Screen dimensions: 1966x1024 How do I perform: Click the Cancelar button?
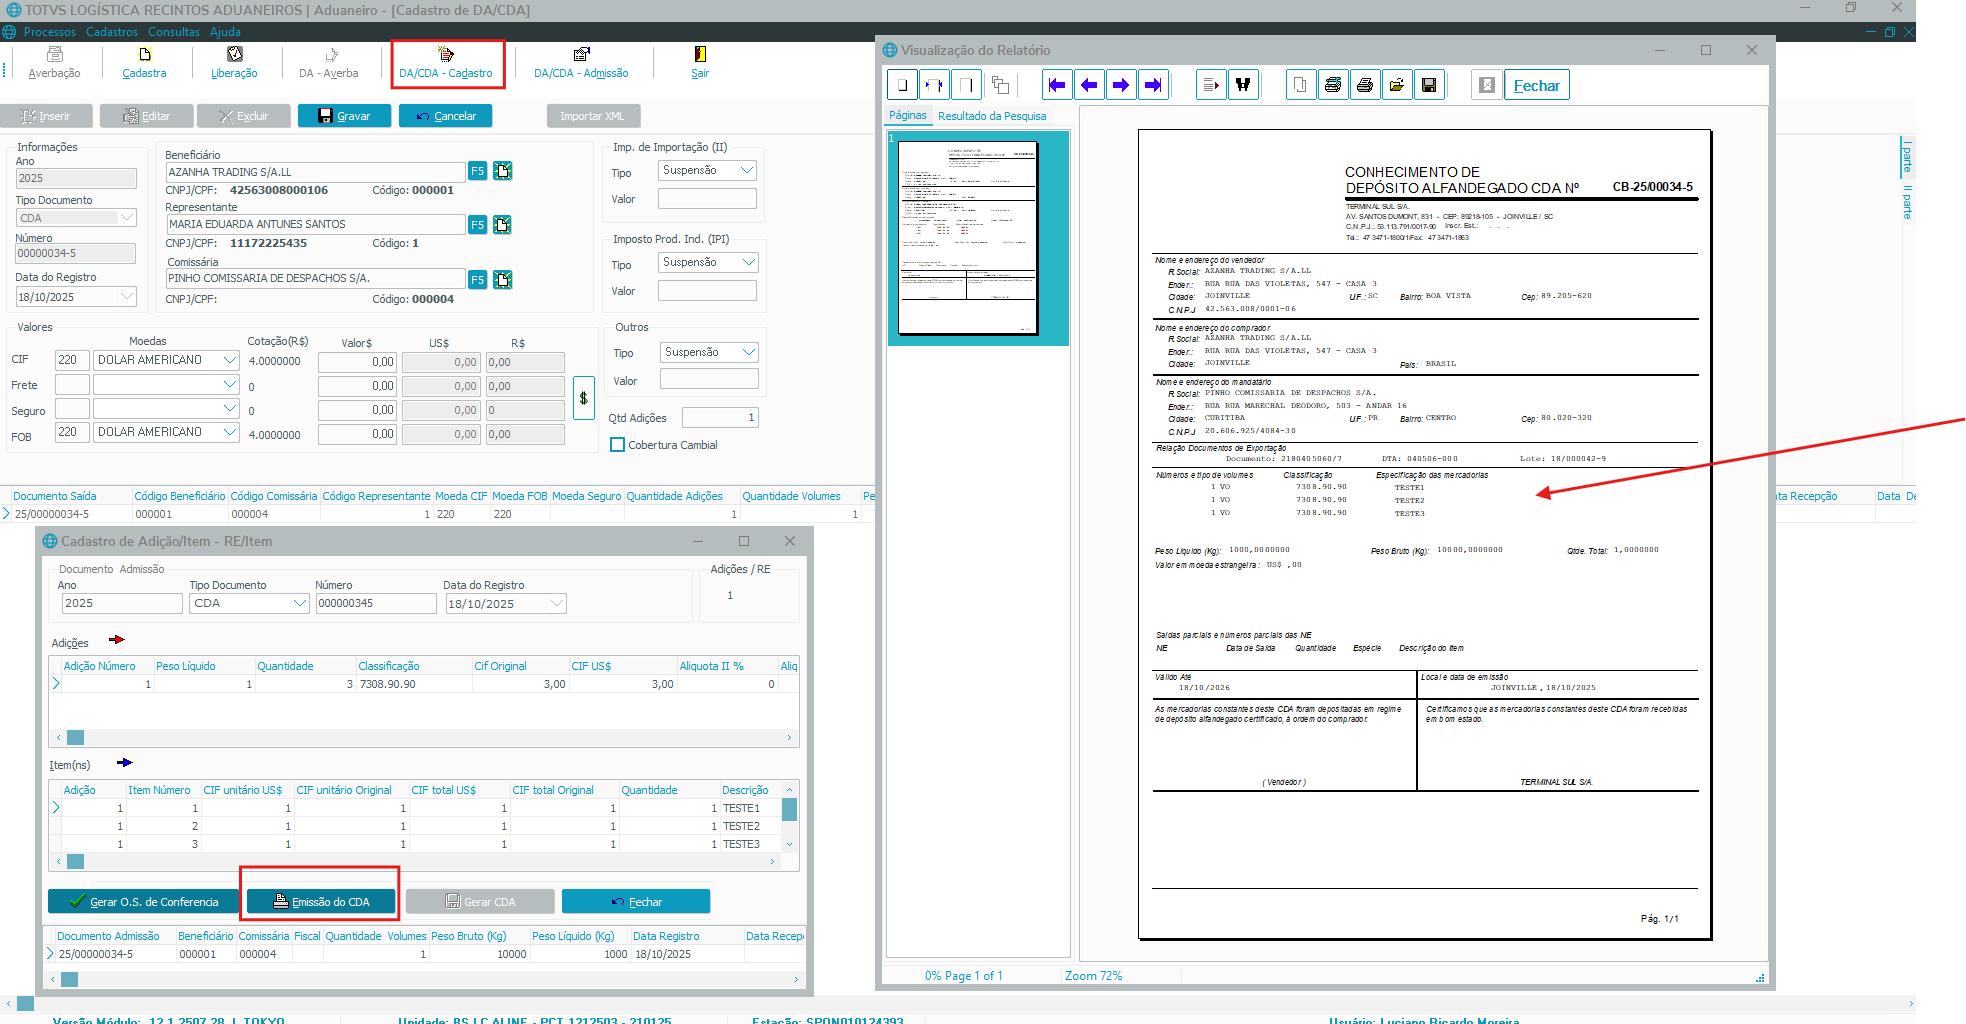446,116
